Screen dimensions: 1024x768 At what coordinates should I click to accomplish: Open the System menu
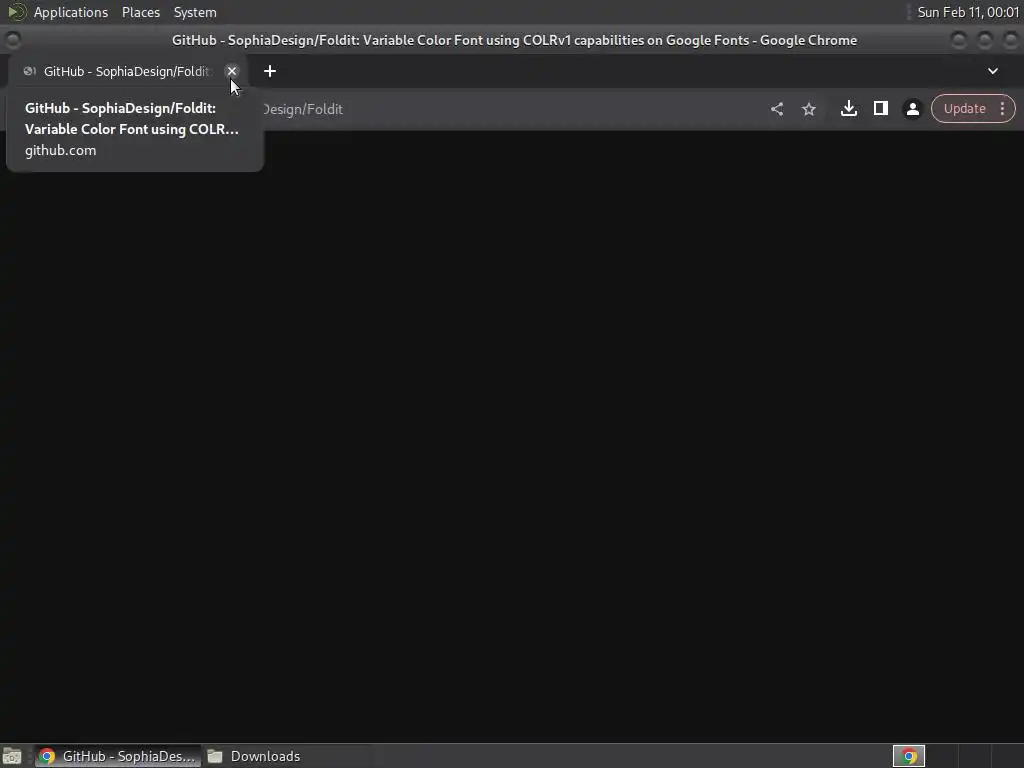(x=195, y=12)
